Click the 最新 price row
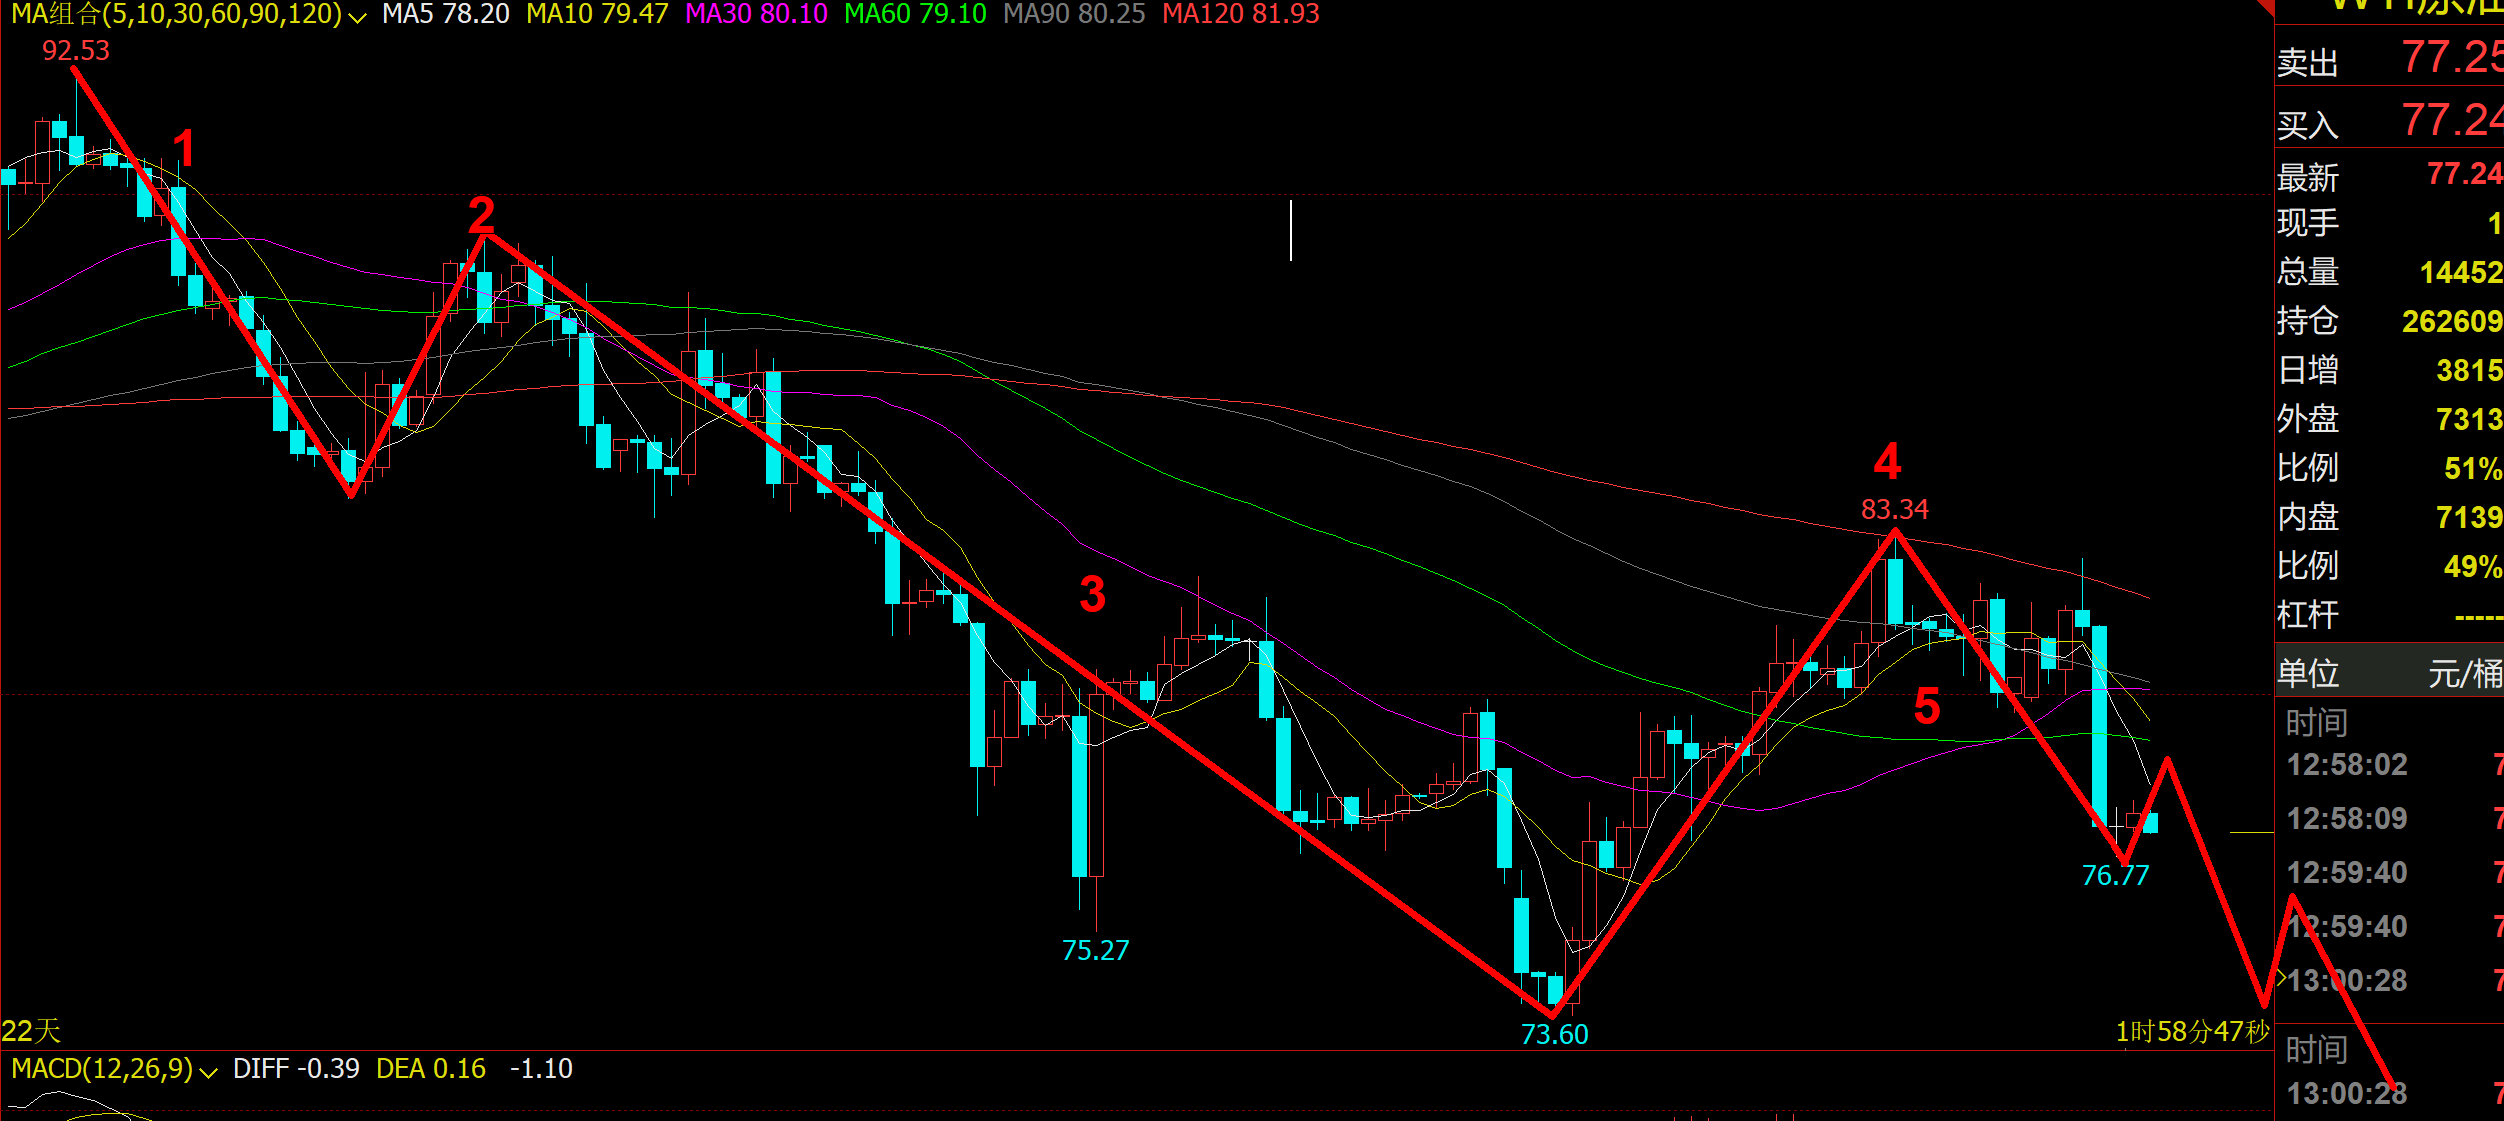The image size is (2504, 1121). (2390, 176)
